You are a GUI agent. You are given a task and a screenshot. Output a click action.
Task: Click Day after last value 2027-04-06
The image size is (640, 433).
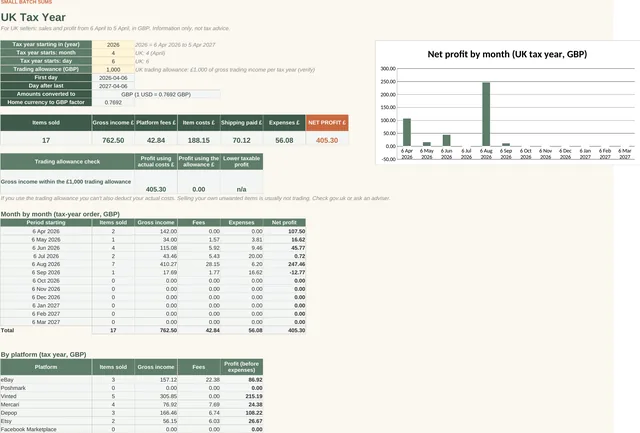click(x=113, y=86)
